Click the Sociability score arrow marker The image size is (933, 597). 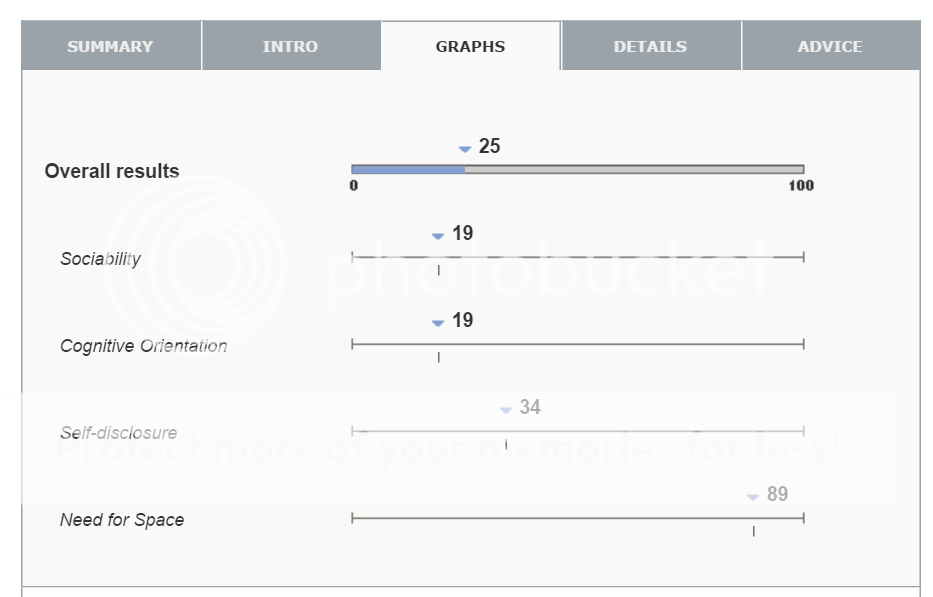(x=437, y=236)
